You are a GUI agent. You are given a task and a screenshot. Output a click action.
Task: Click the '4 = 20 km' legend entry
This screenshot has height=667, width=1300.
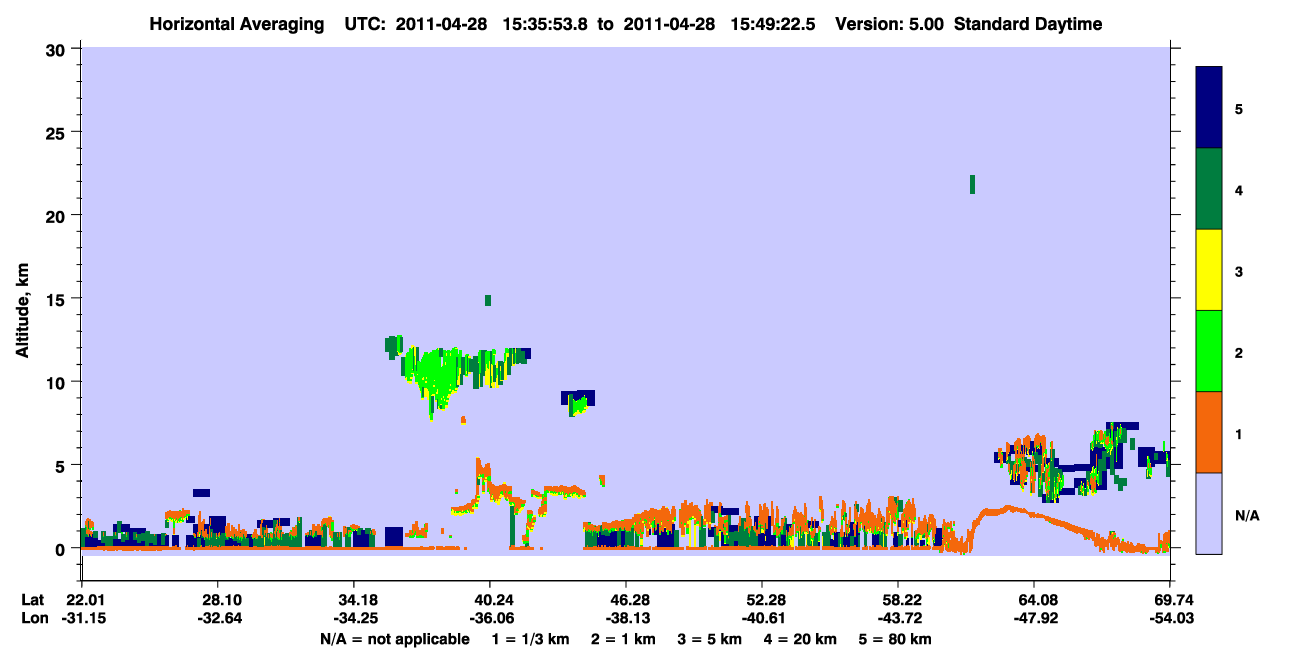[802, 639]
